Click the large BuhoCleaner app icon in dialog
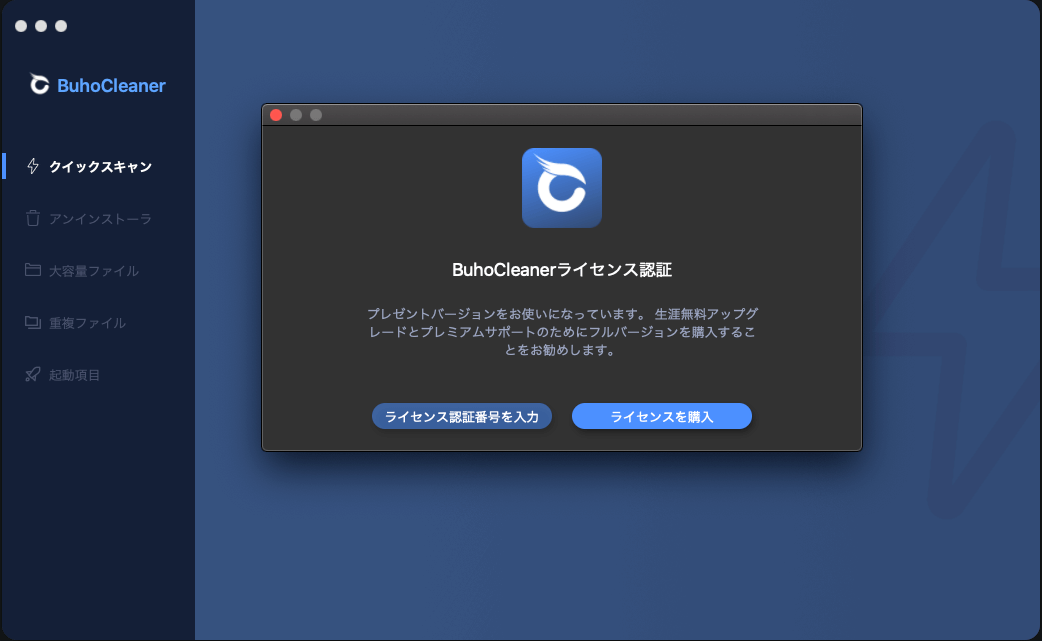This screenshot has width=1042, height=641. click(562, 188)
